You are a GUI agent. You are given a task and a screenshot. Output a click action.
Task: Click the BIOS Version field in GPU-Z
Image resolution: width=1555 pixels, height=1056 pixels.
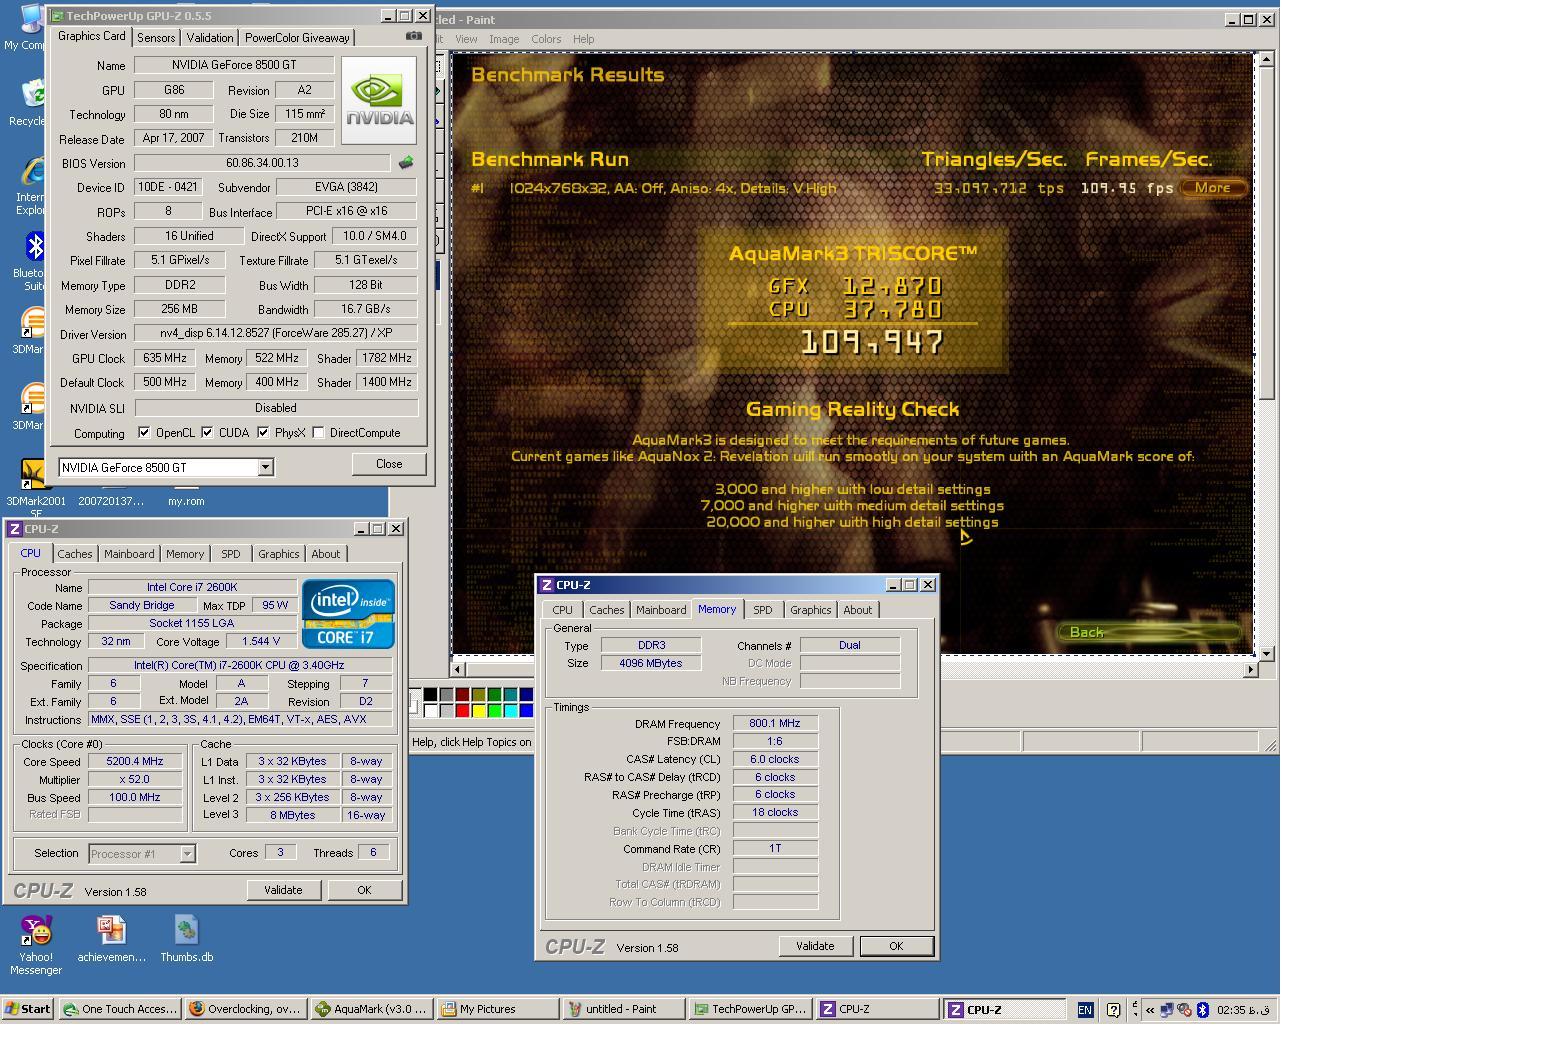pyautogui.click(x=262, y=163)
